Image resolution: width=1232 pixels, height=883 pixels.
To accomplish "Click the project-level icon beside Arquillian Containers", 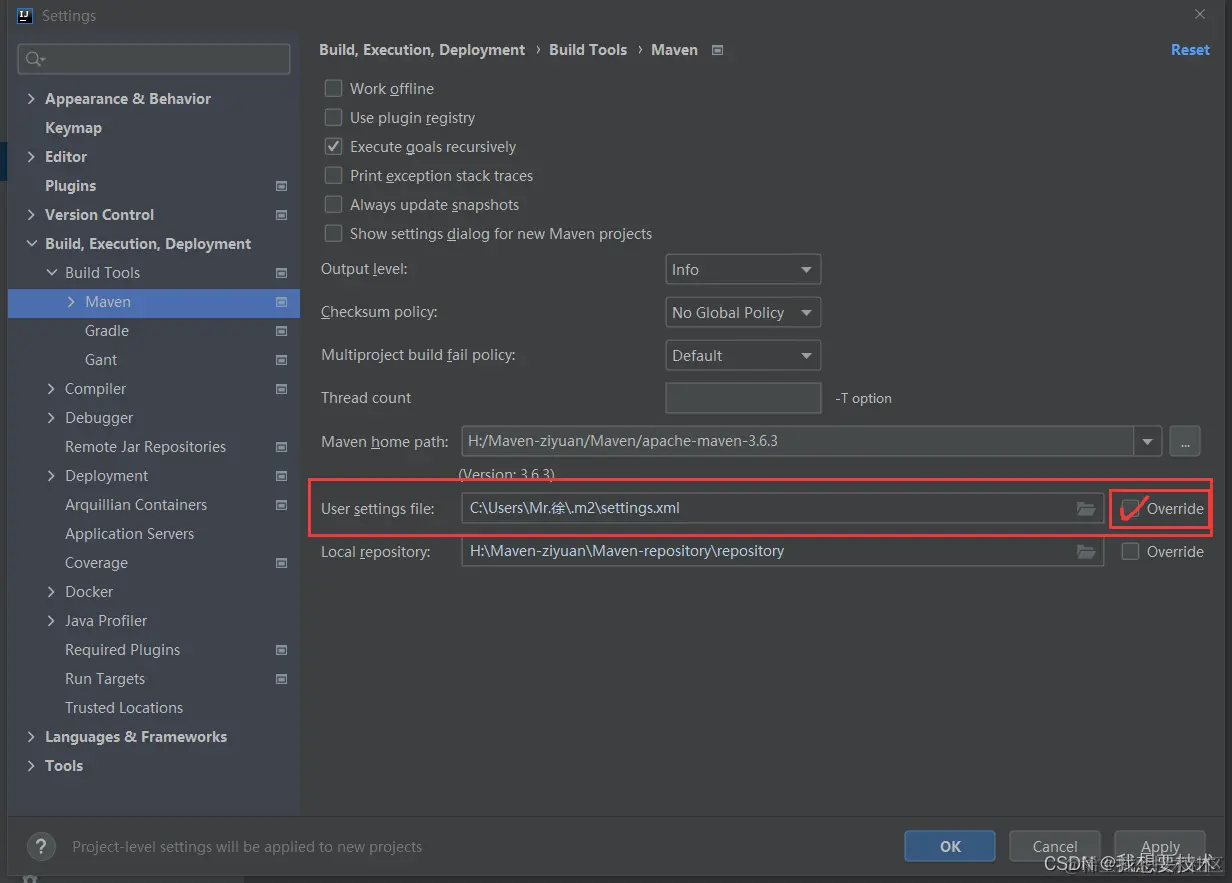I will [x=281, y=505].
